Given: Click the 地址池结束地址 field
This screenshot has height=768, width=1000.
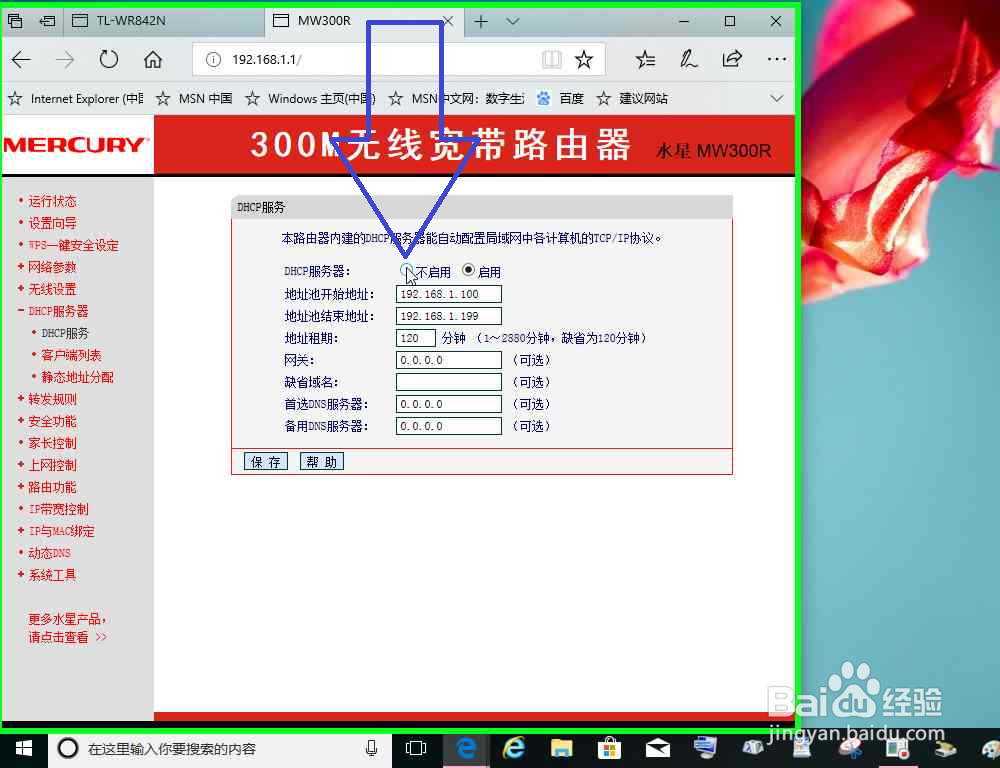Looking at the screenshot, I should (x=449, y=316).
